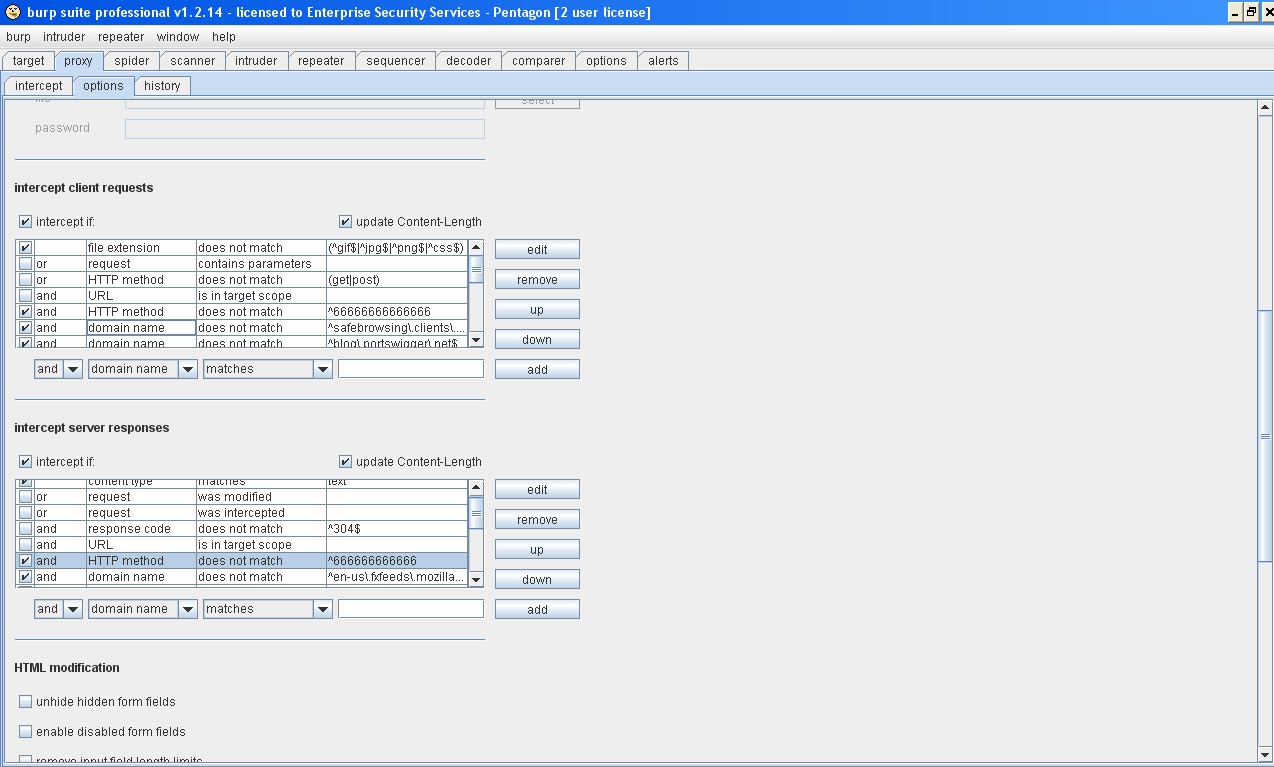
Task: Move client request rule up
Action: (537, 310)
